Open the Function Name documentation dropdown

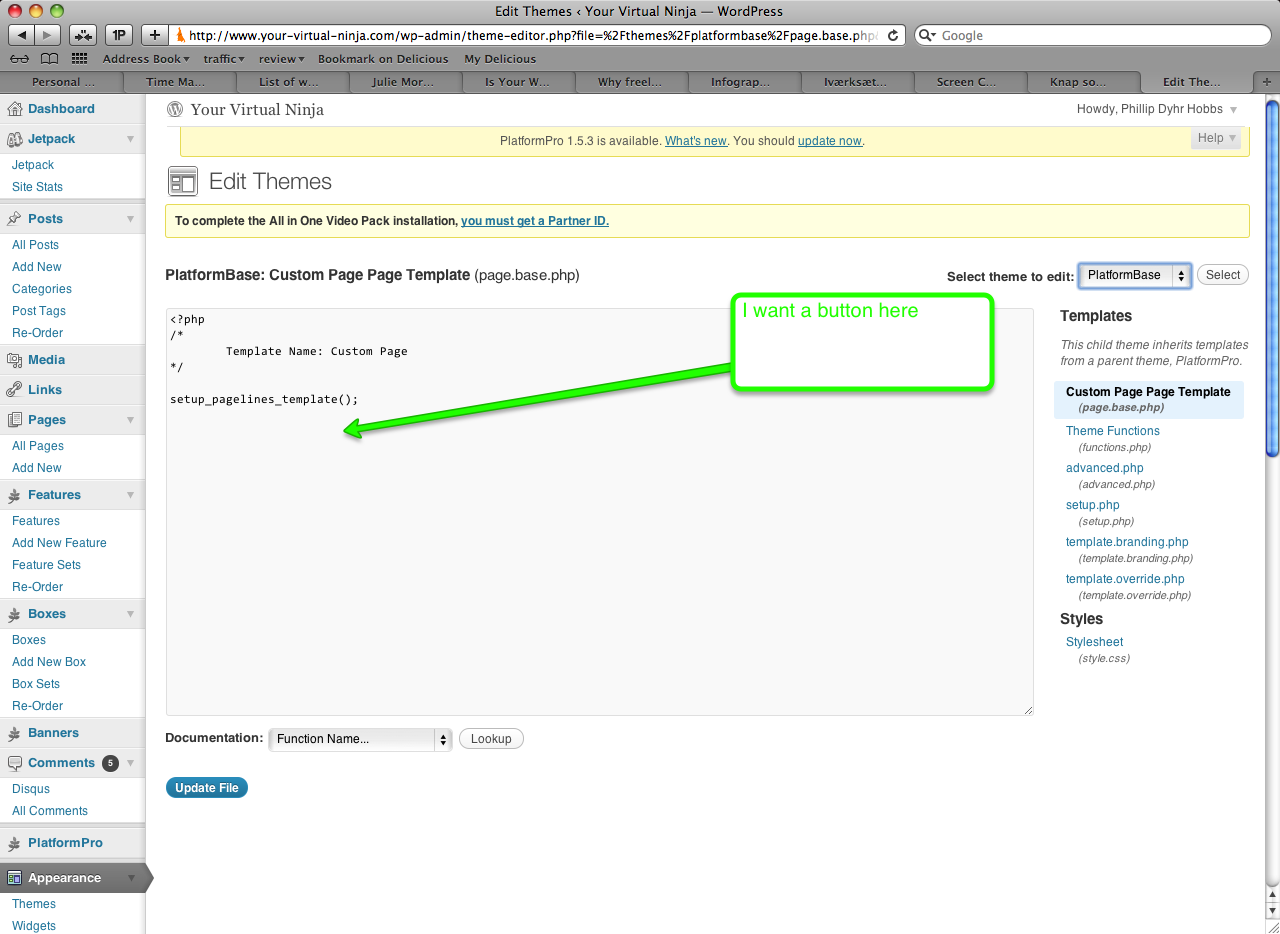click(x=360, y=739)
